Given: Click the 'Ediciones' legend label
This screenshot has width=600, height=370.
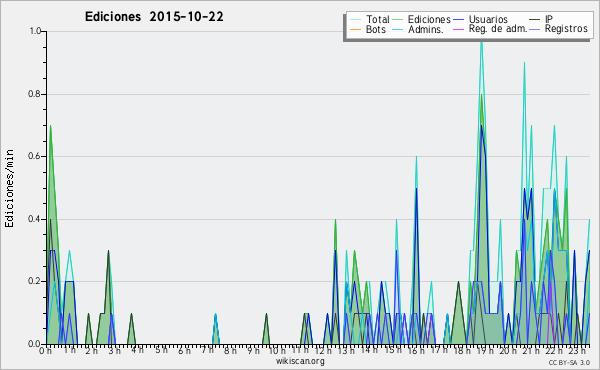Looking at the screenshot, I should 429,20.
